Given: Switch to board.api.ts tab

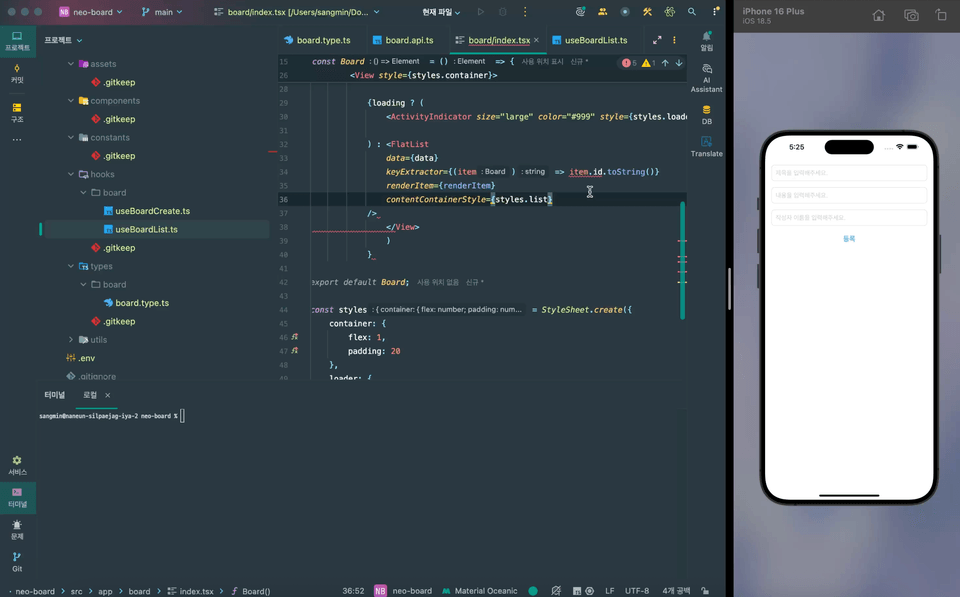Looking at the screenshot, I should click(403, 40).
